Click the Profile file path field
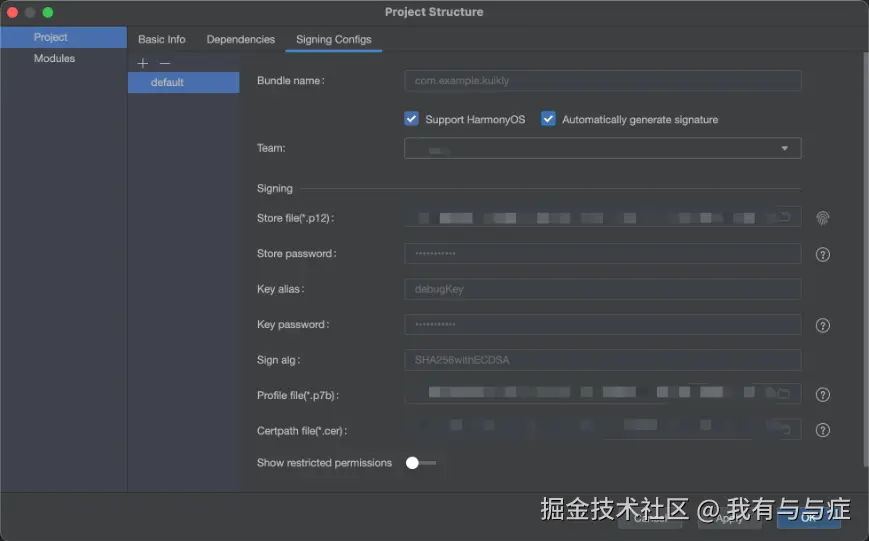This screenshot has height=541, width=869. tap(602, 394)
